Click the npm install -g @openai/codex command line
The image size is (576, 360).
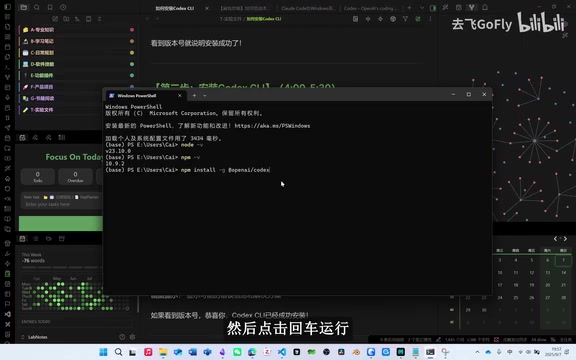[x=225, y=170]
